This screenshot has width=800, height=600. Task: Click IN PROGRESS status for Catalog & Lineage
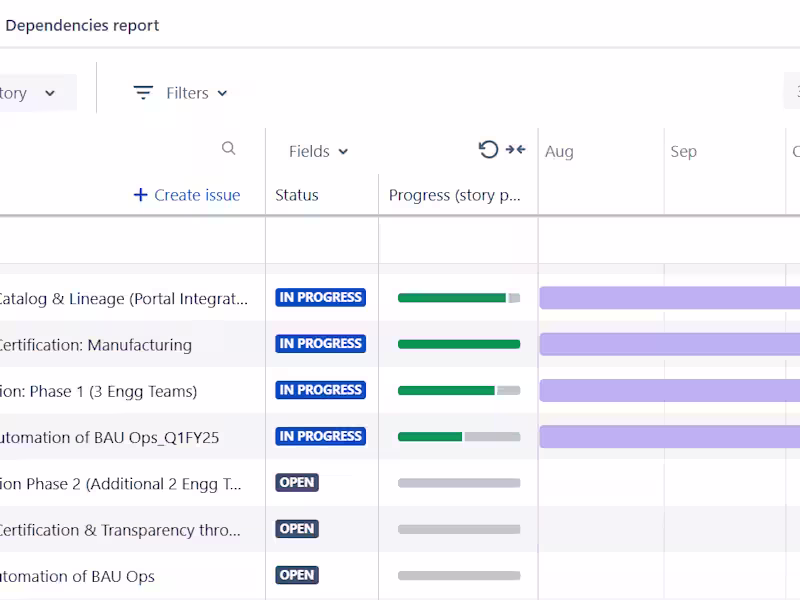coord(321,297)
